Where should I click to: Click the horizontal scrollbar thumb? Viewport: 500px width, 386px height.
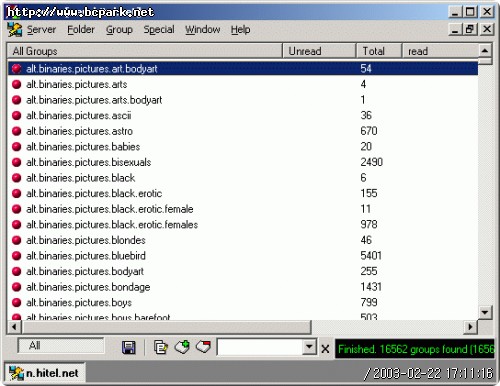[x=166, y=327]
